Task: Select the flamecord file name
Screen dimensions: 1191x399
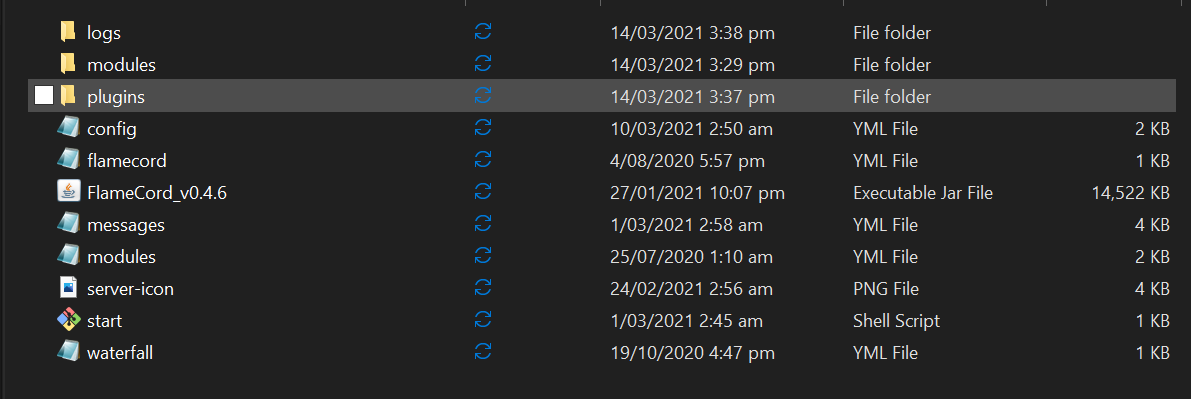Action: [127, 161]
